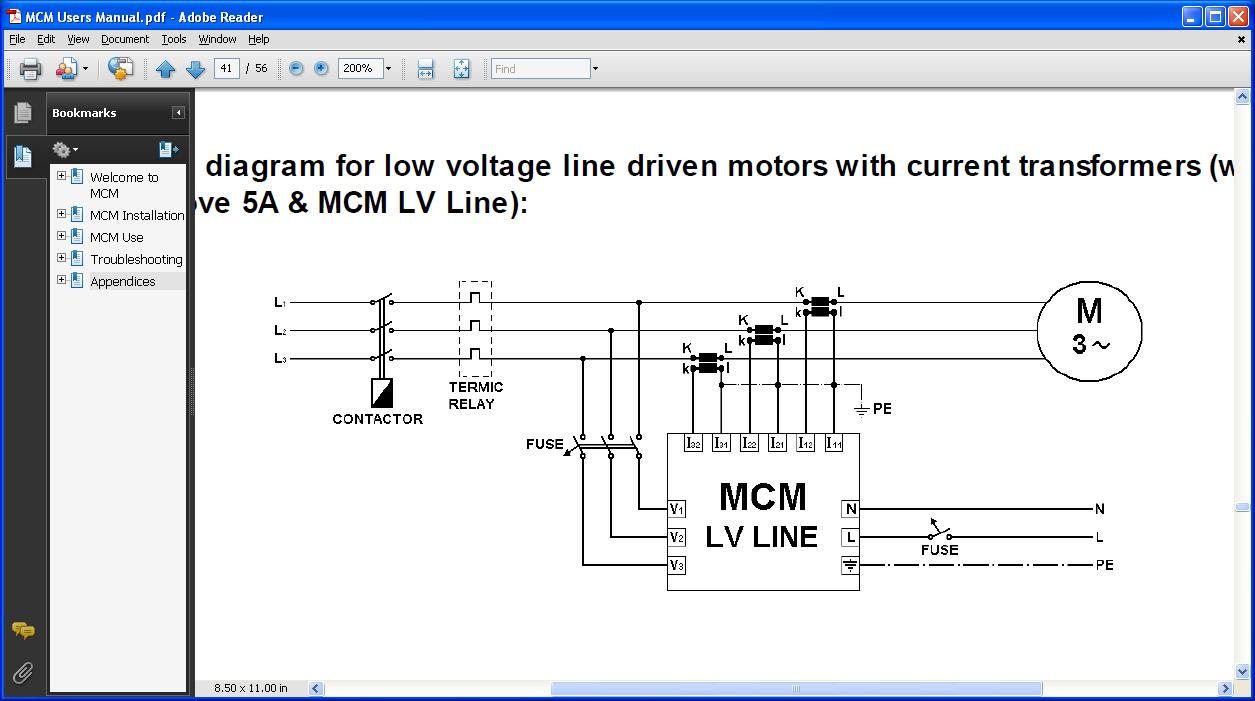Go to next page with down arrow
The height and width of the screenshot is (701, 1255).
coord(195,69)
